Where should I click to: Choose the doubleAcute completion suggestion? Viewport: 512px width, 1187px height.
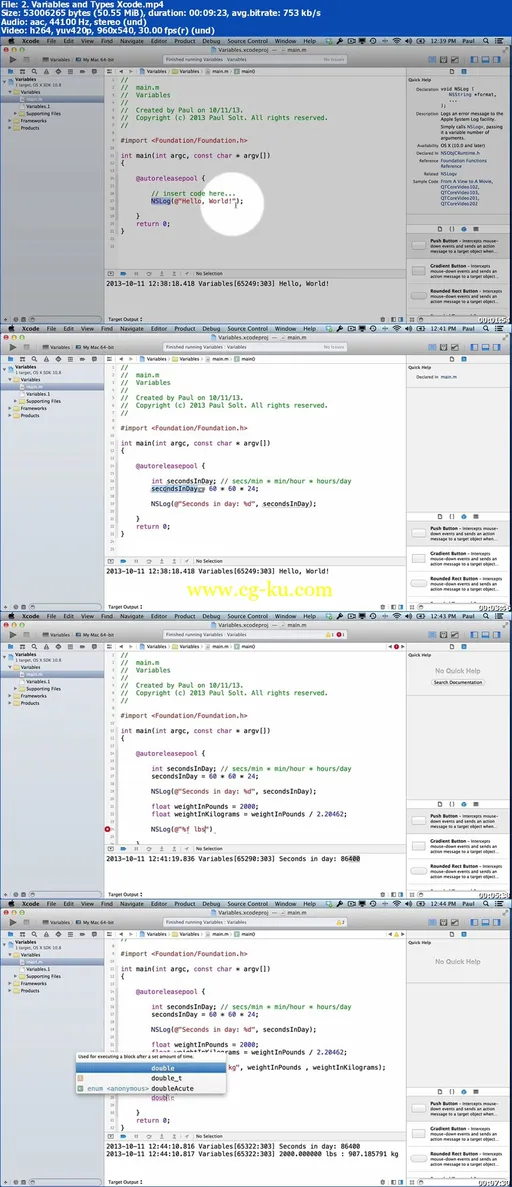(x=150, y=1089)
